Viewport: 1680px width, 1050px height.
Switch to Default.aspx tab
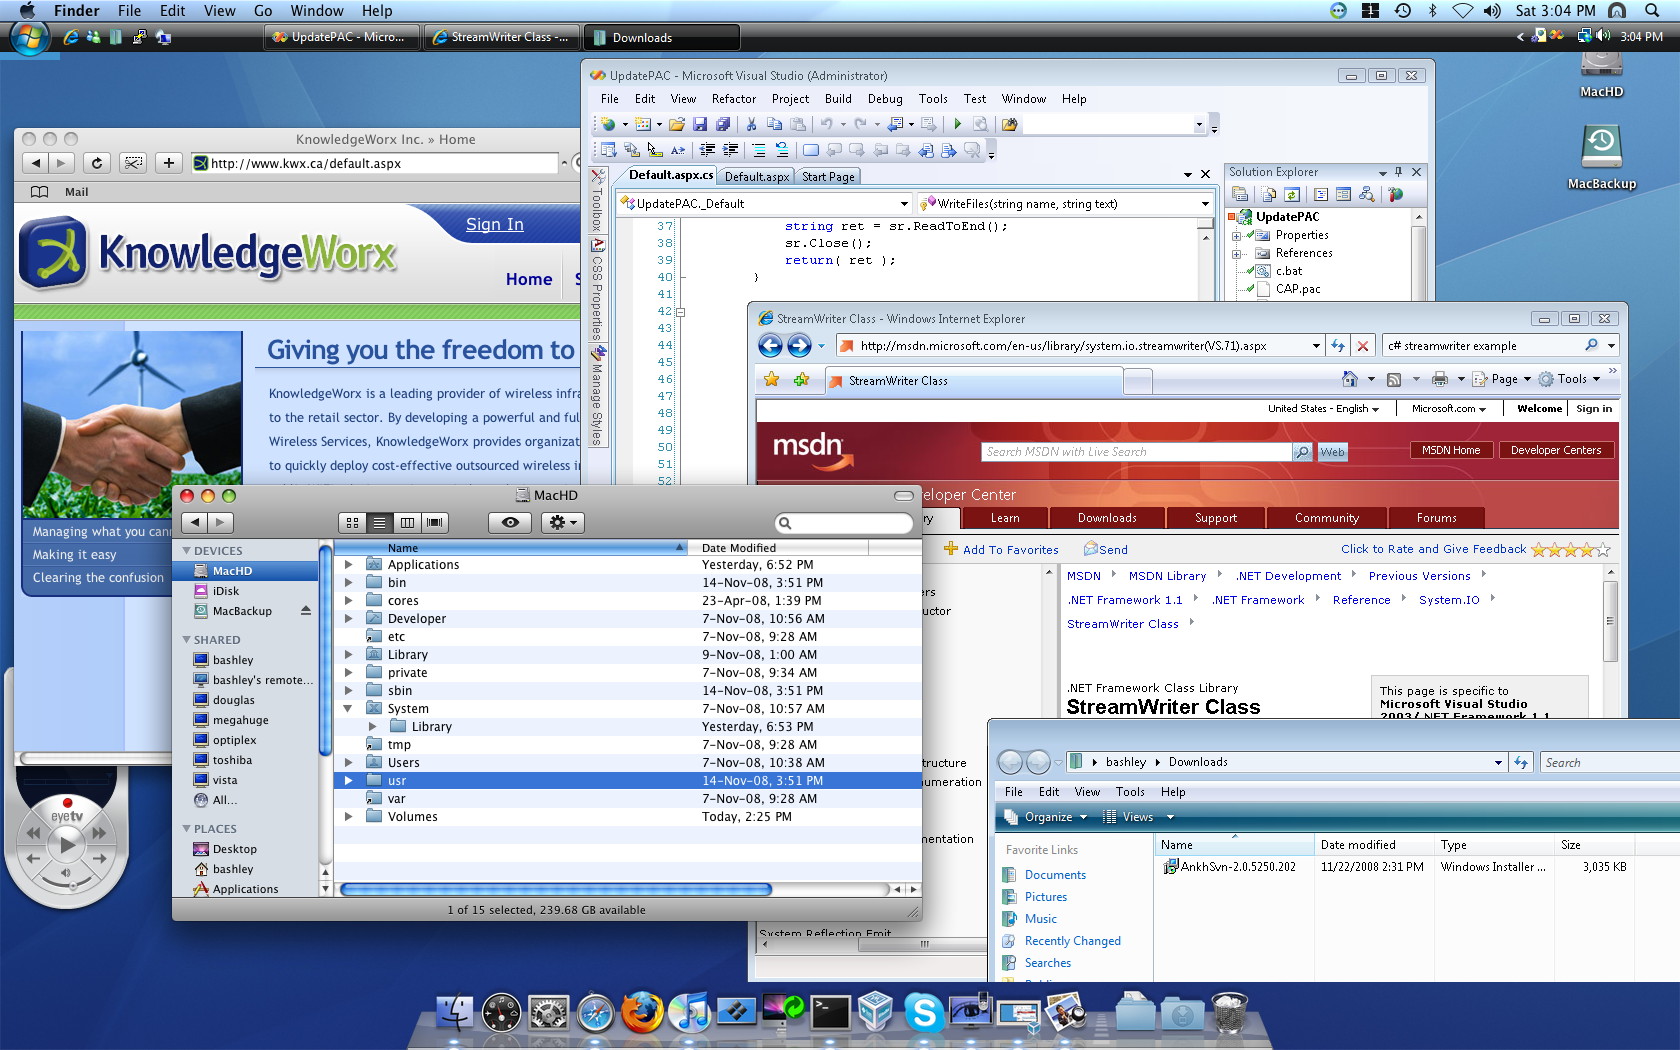coord(757,177)
